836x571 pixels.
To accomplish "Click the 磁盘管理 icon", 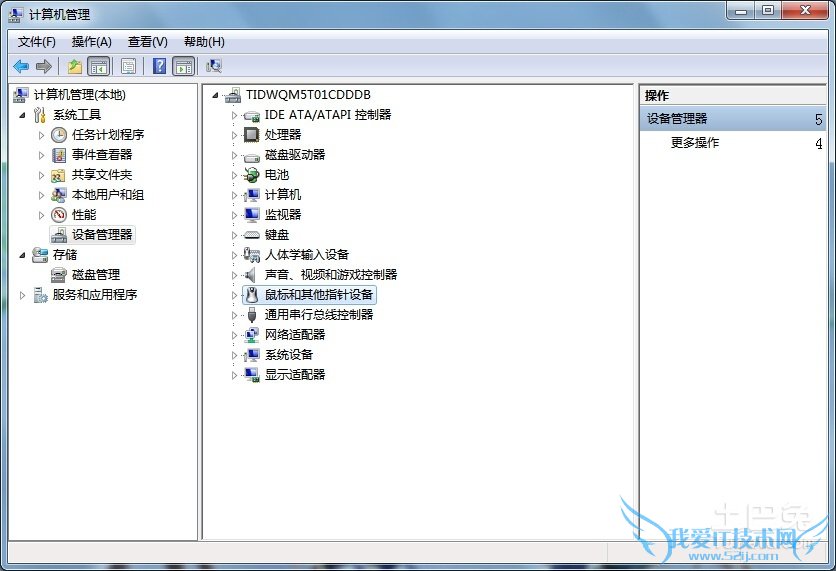I will click(x=59, y=275).
